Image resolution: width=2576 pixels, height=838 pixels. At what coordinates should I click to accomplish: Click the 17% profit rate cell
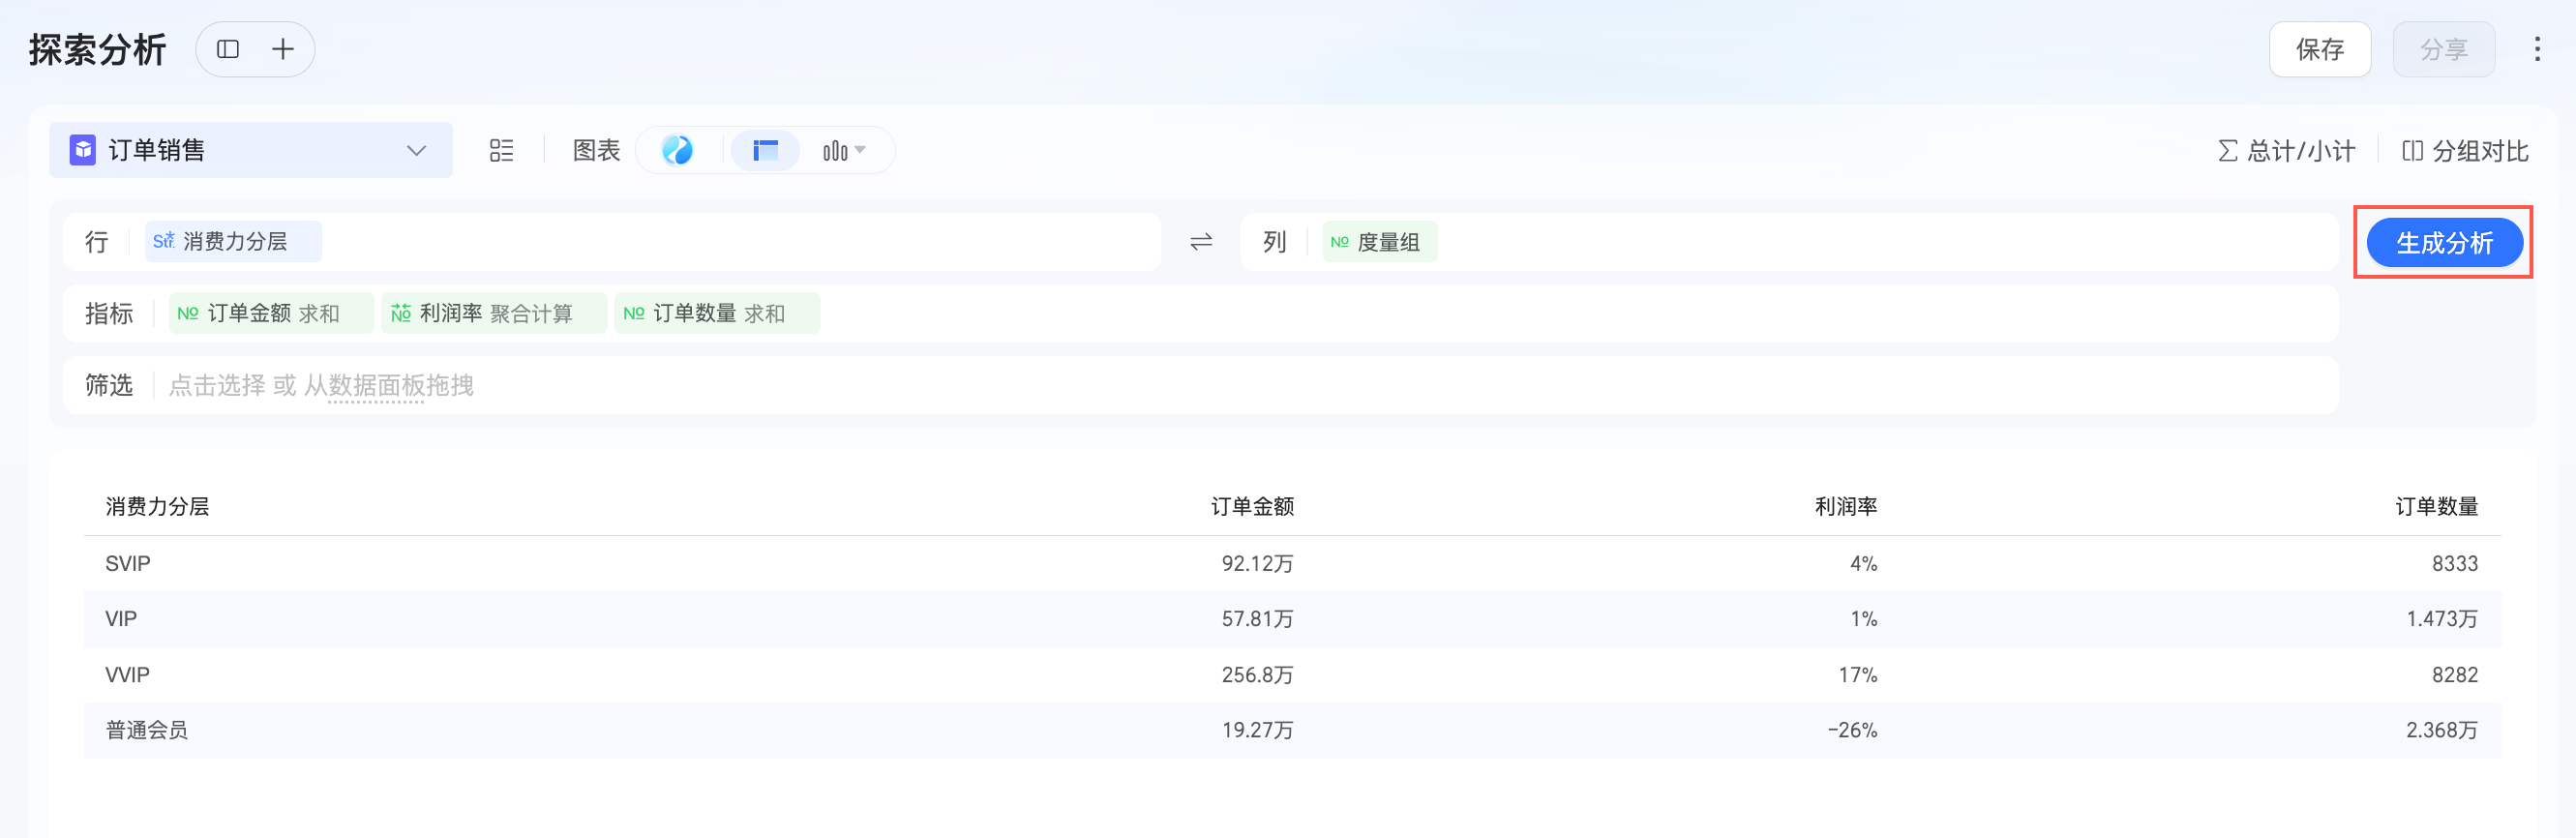pyautogui.click(x=1857, y=674)
